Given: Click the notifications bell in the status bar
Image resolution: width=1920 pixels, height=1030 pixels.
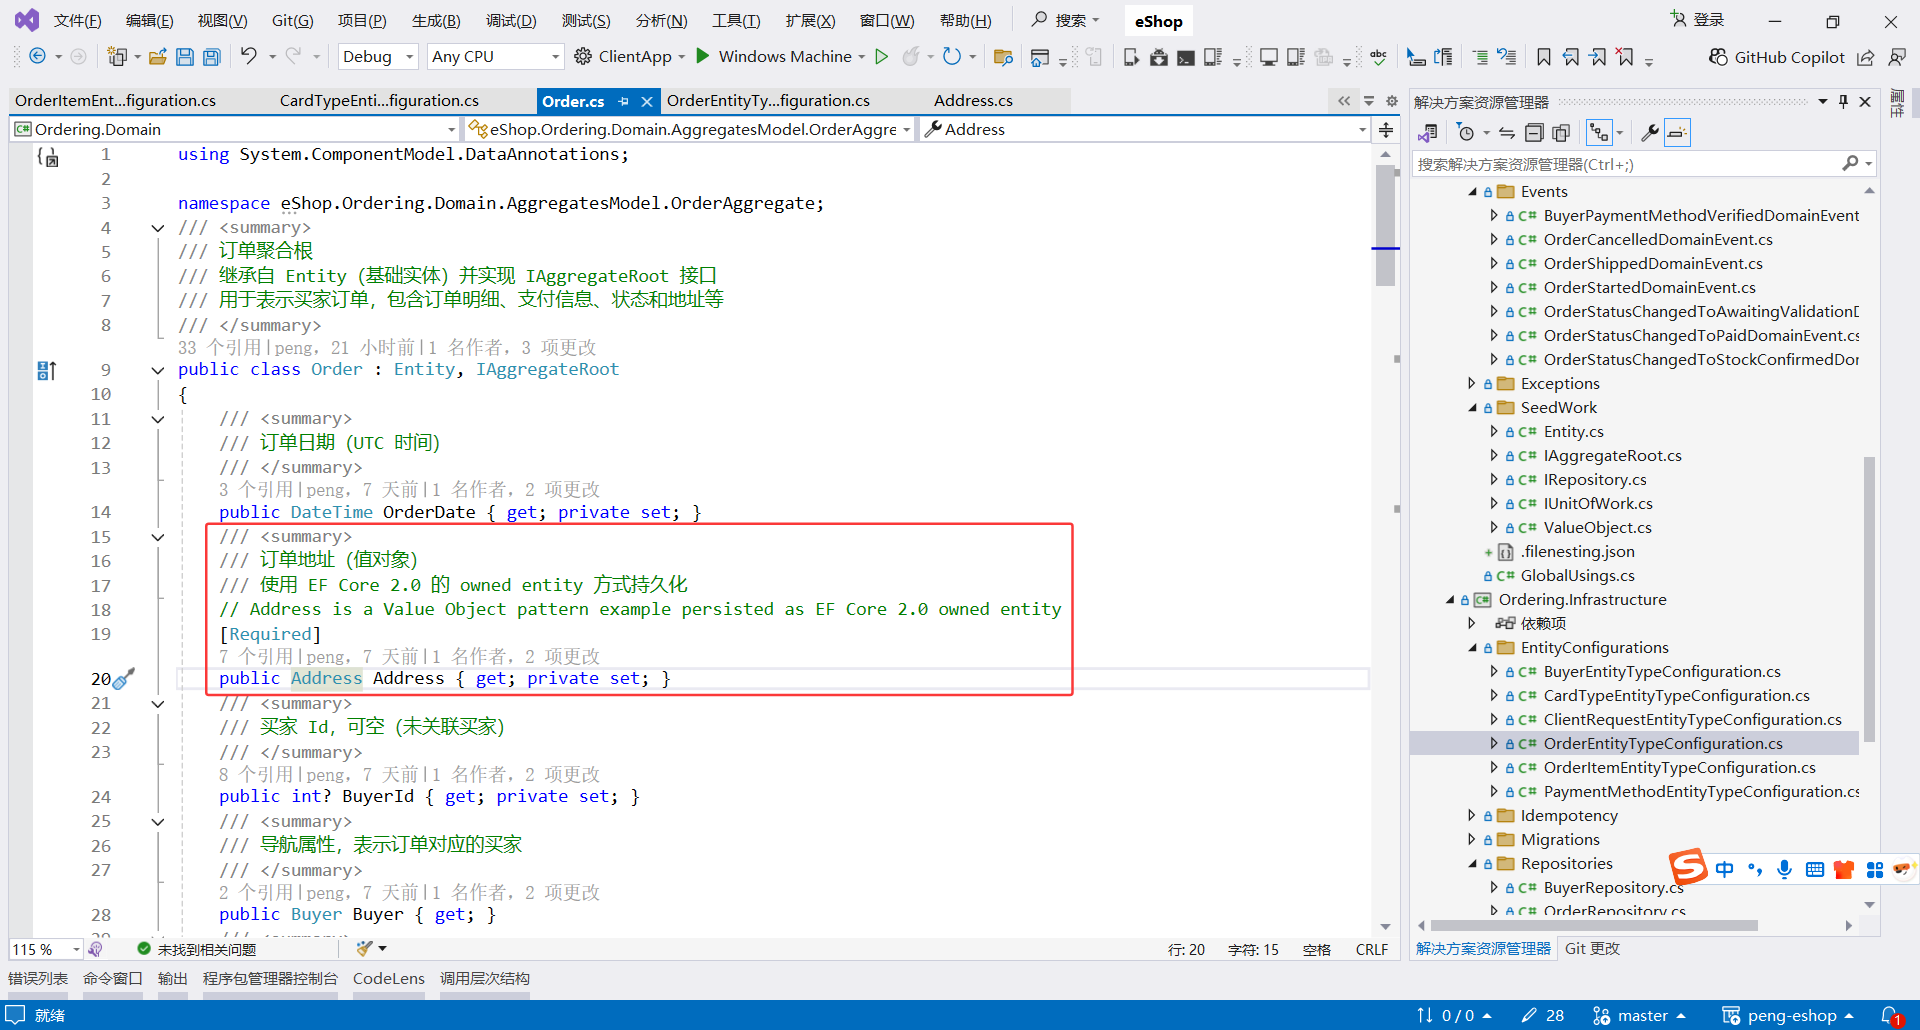Looking at the screenshot, I should tap(1890, 1015).
